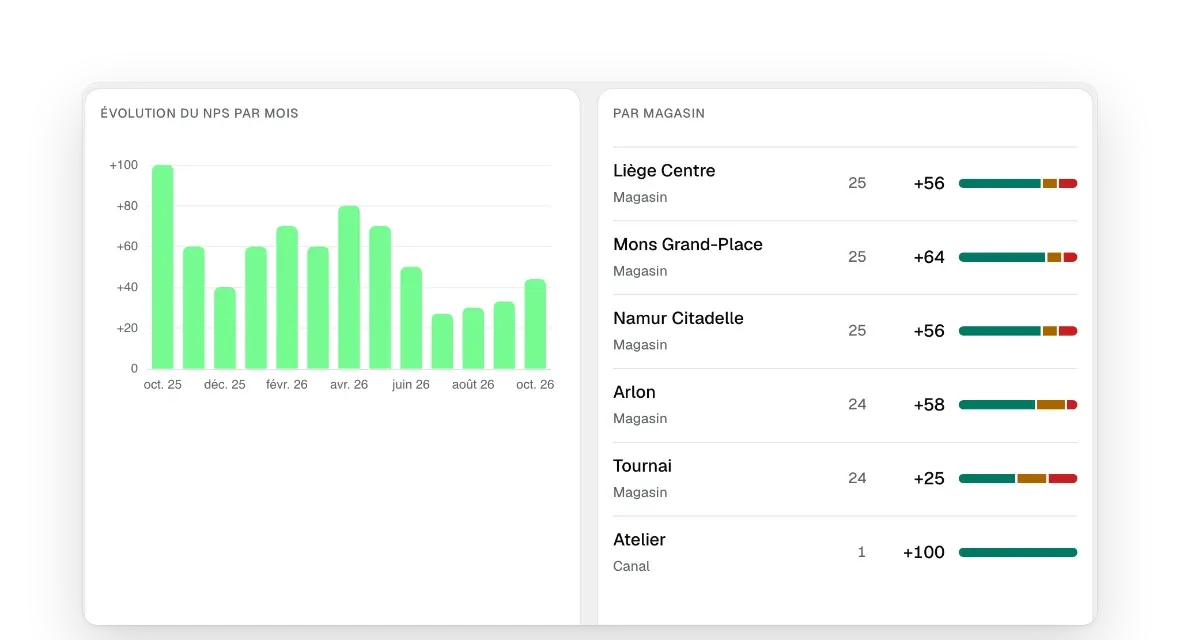Click the "Canal" label under Atelier
This screenshot has height=640, width=1180.
click(631, 566)
